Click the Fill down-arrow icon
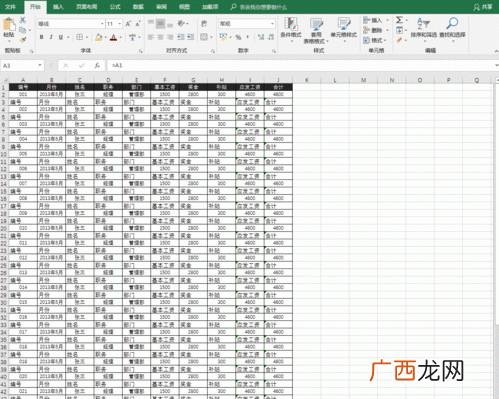Image resolution: width=499 pixels, height=399 pixels. coord(399,30)
